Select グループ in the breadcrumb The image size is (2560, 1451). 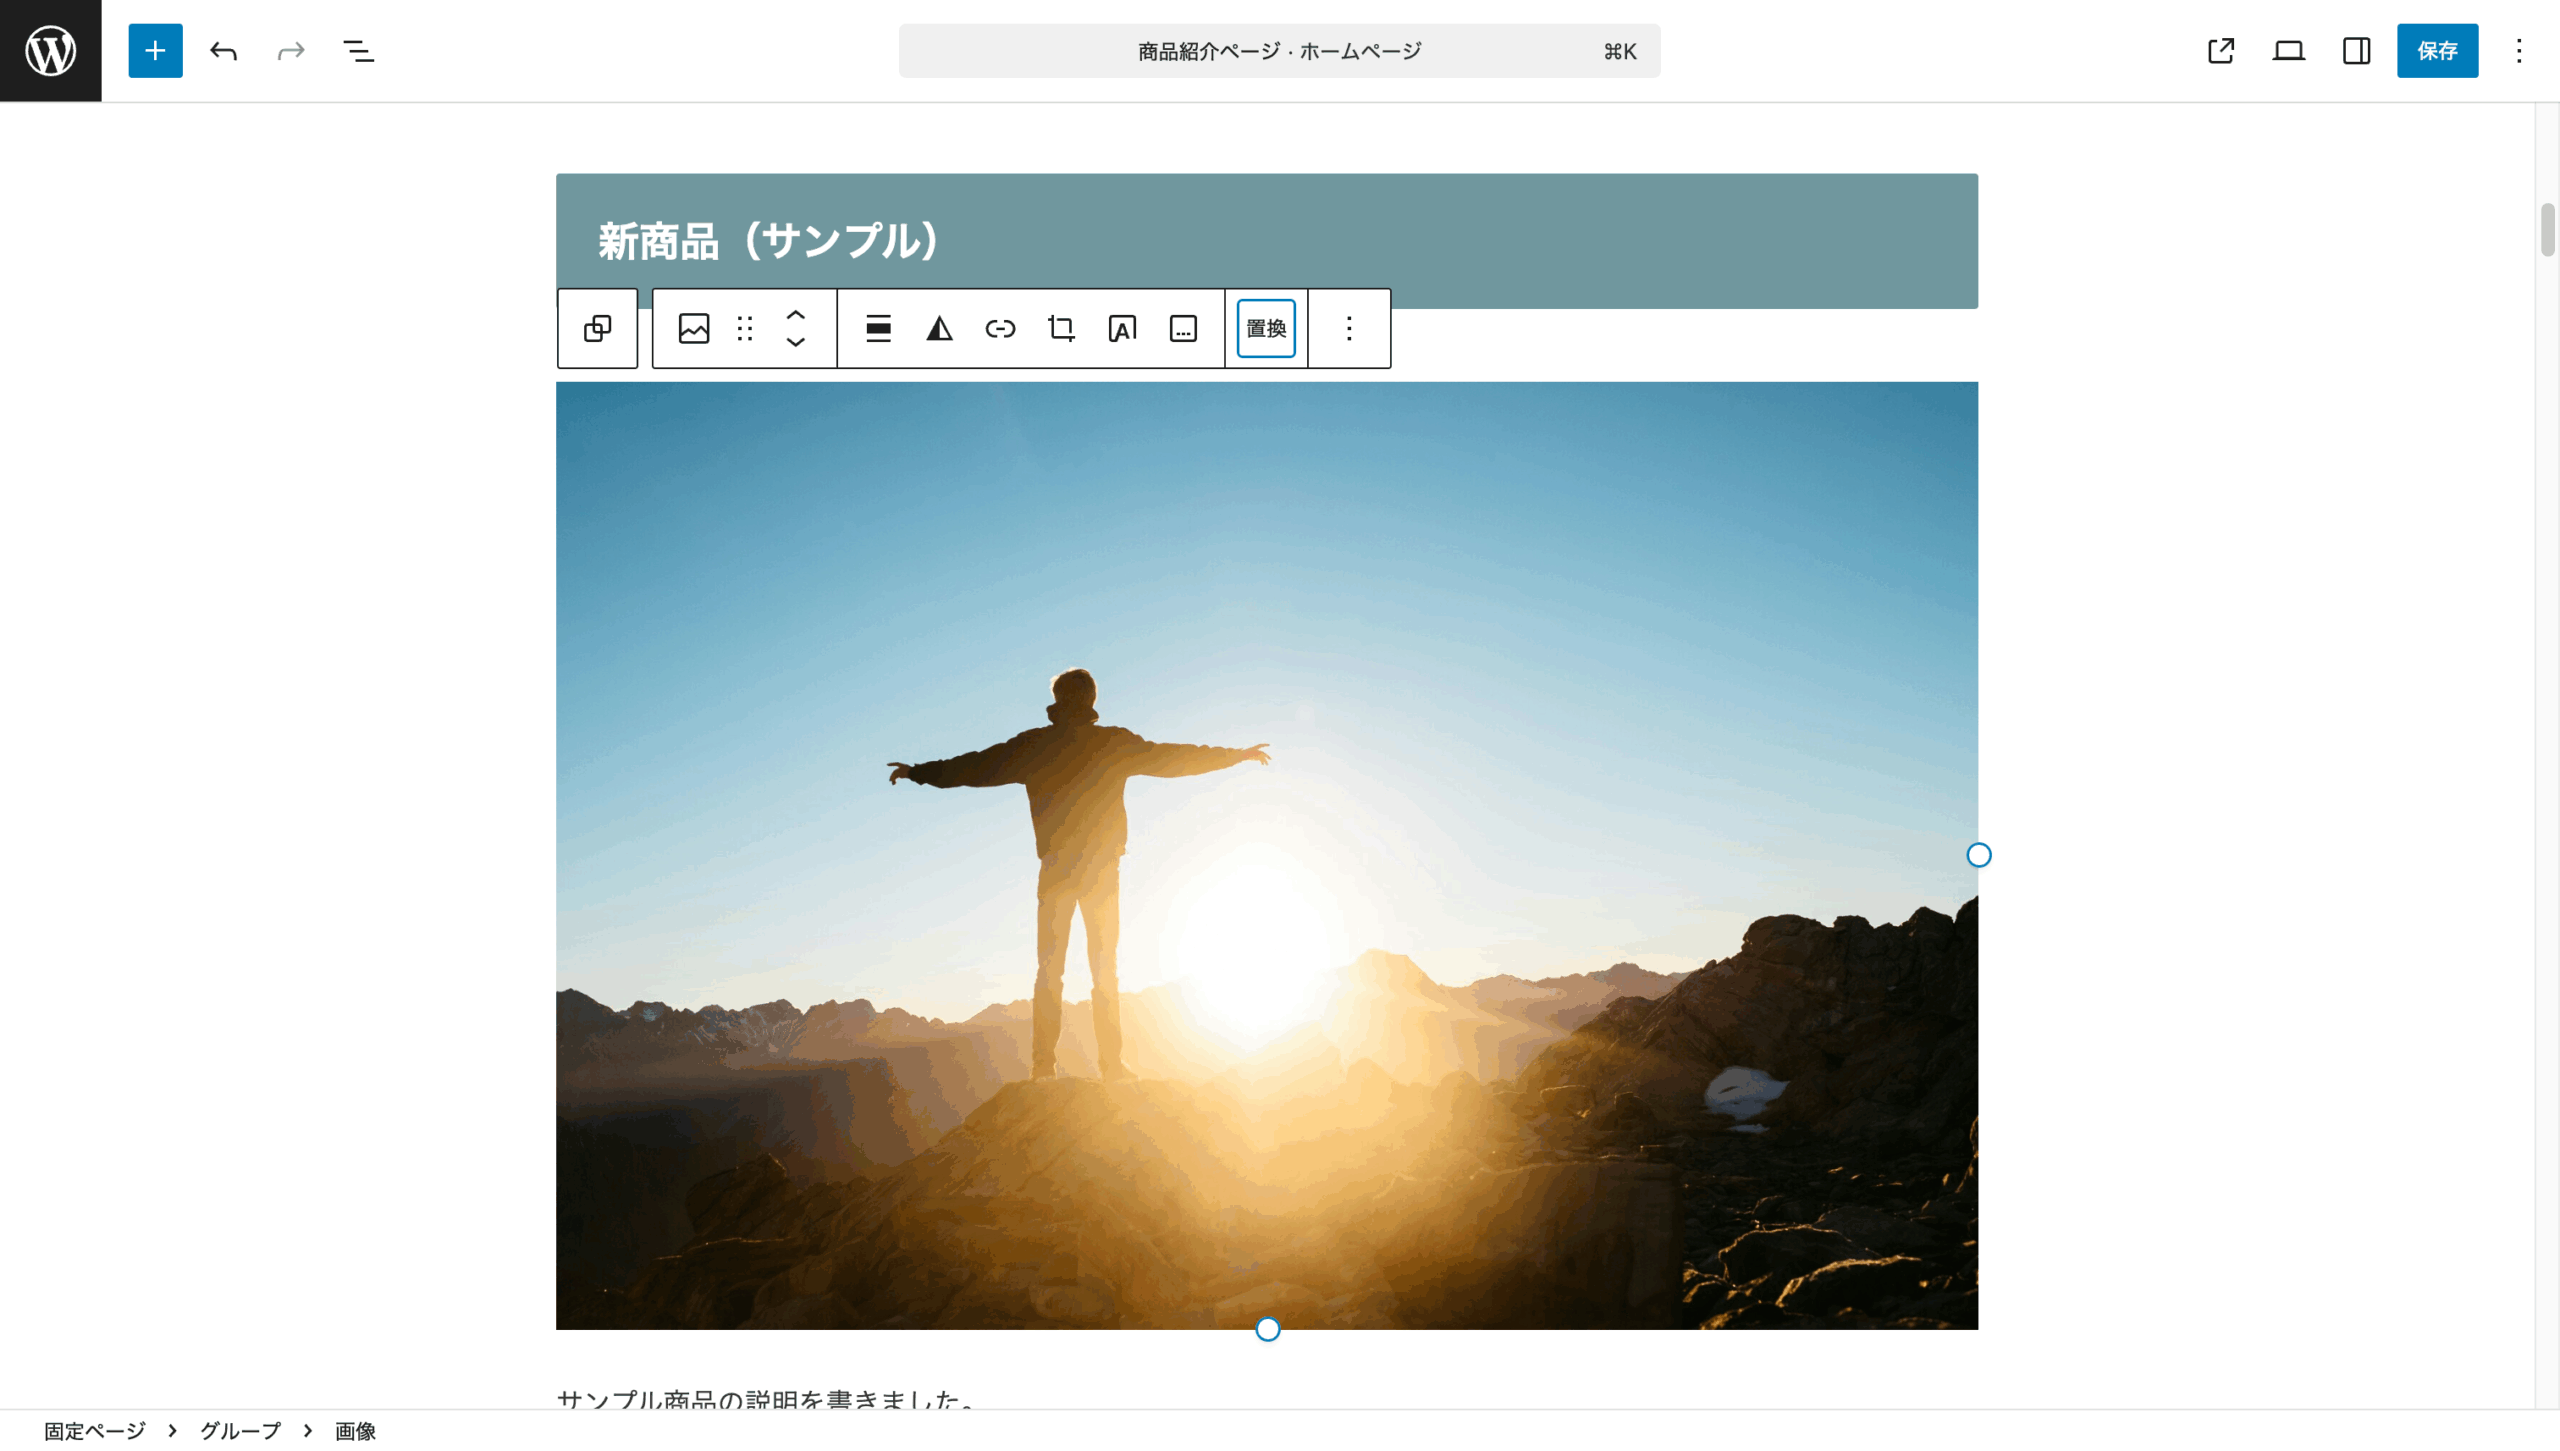pos(240,1430)
